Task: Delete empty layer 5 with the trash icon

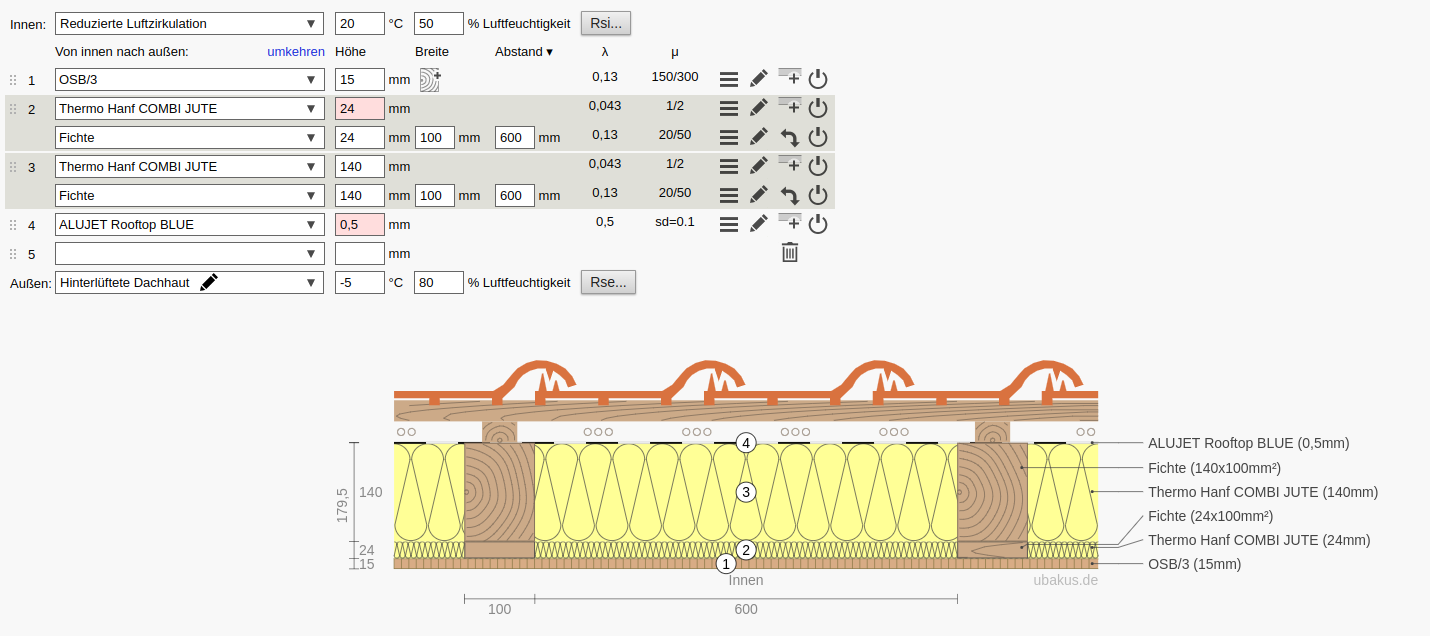Action: [790, 252]
